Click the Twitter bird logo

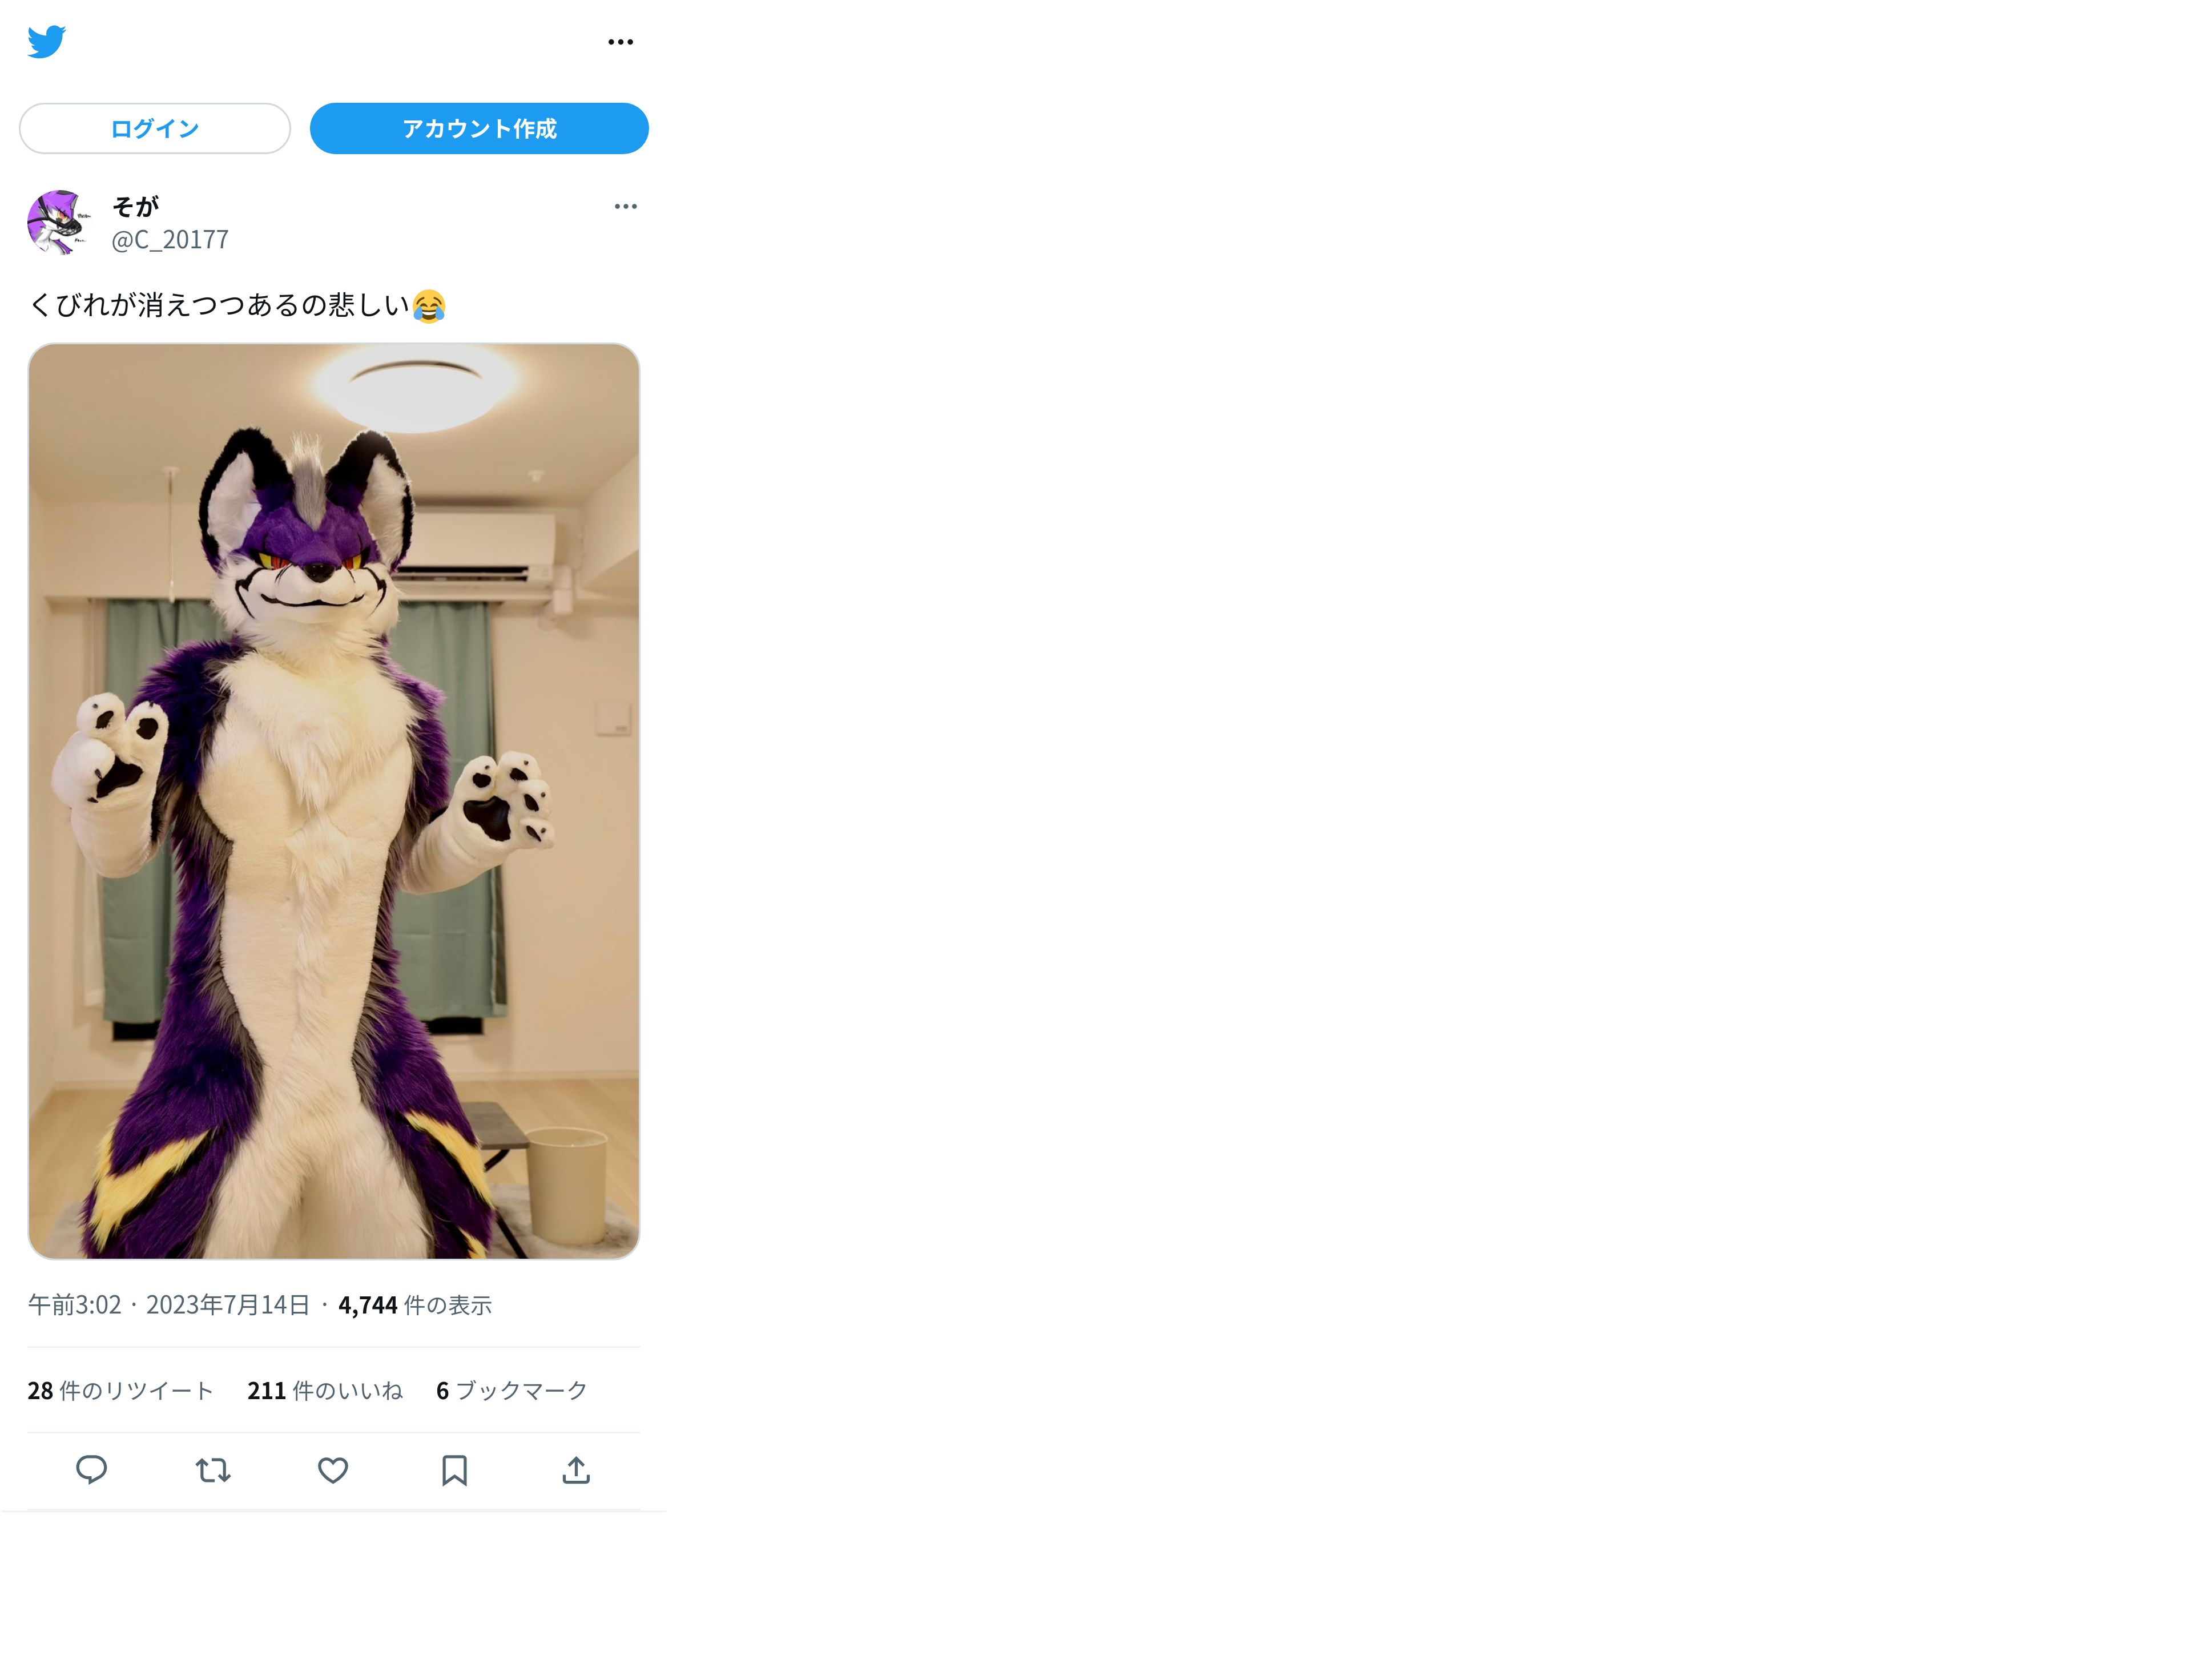pos(46,42)
